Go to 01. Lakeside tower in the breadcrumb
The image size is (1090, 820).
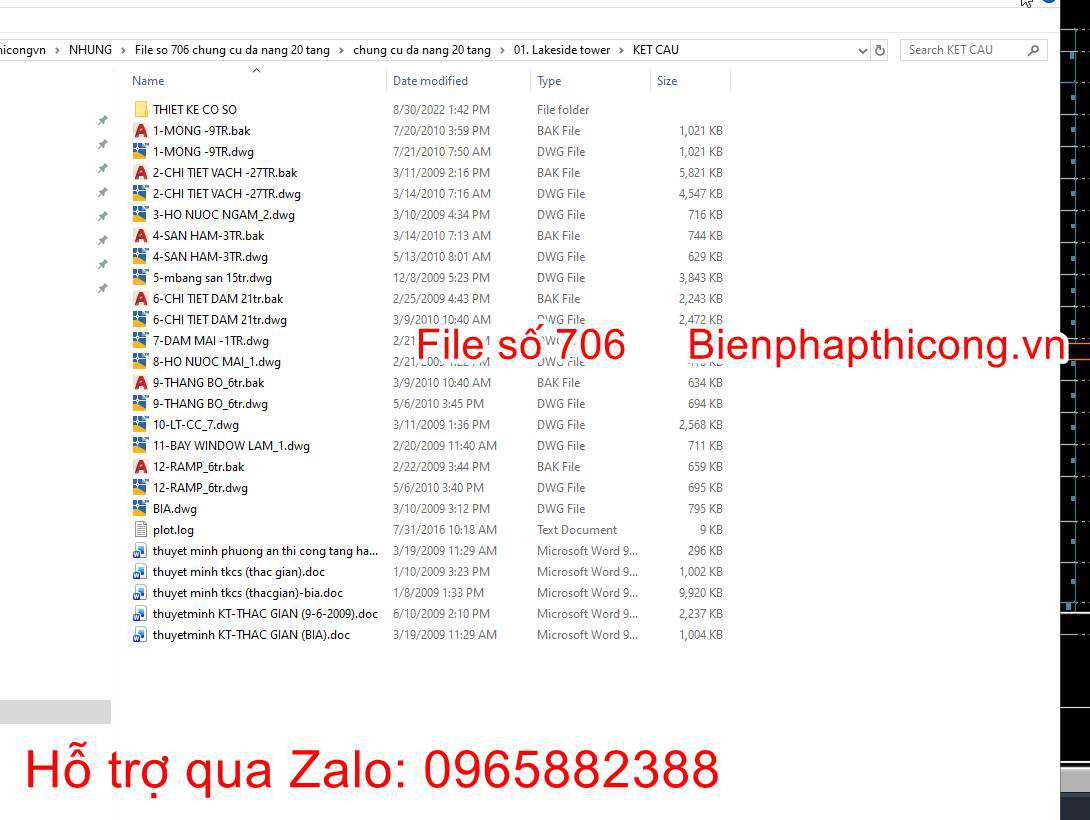point(561,50)
